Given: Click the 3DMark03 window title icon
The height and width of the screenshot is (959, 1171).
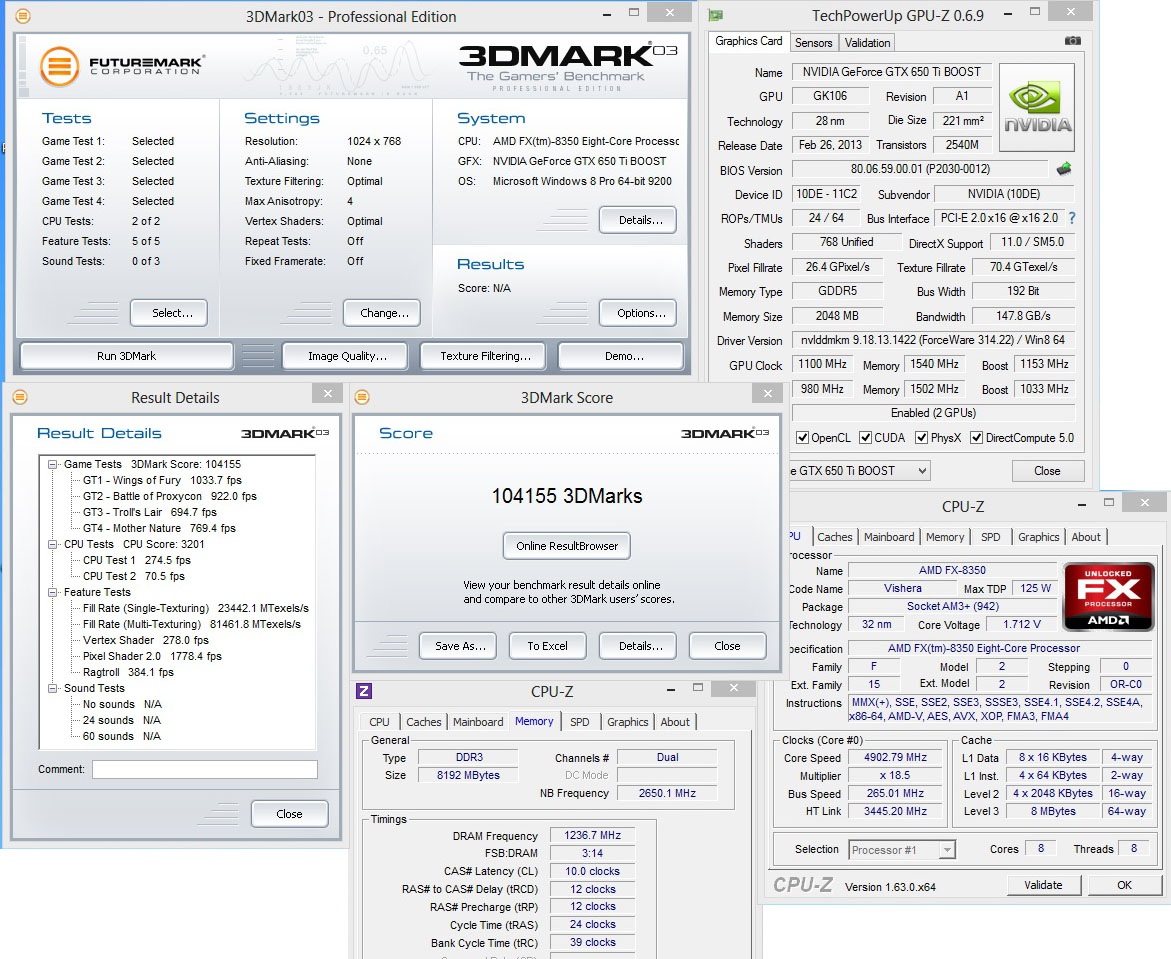Looking at the screenshot, I should tap(23, 16).
